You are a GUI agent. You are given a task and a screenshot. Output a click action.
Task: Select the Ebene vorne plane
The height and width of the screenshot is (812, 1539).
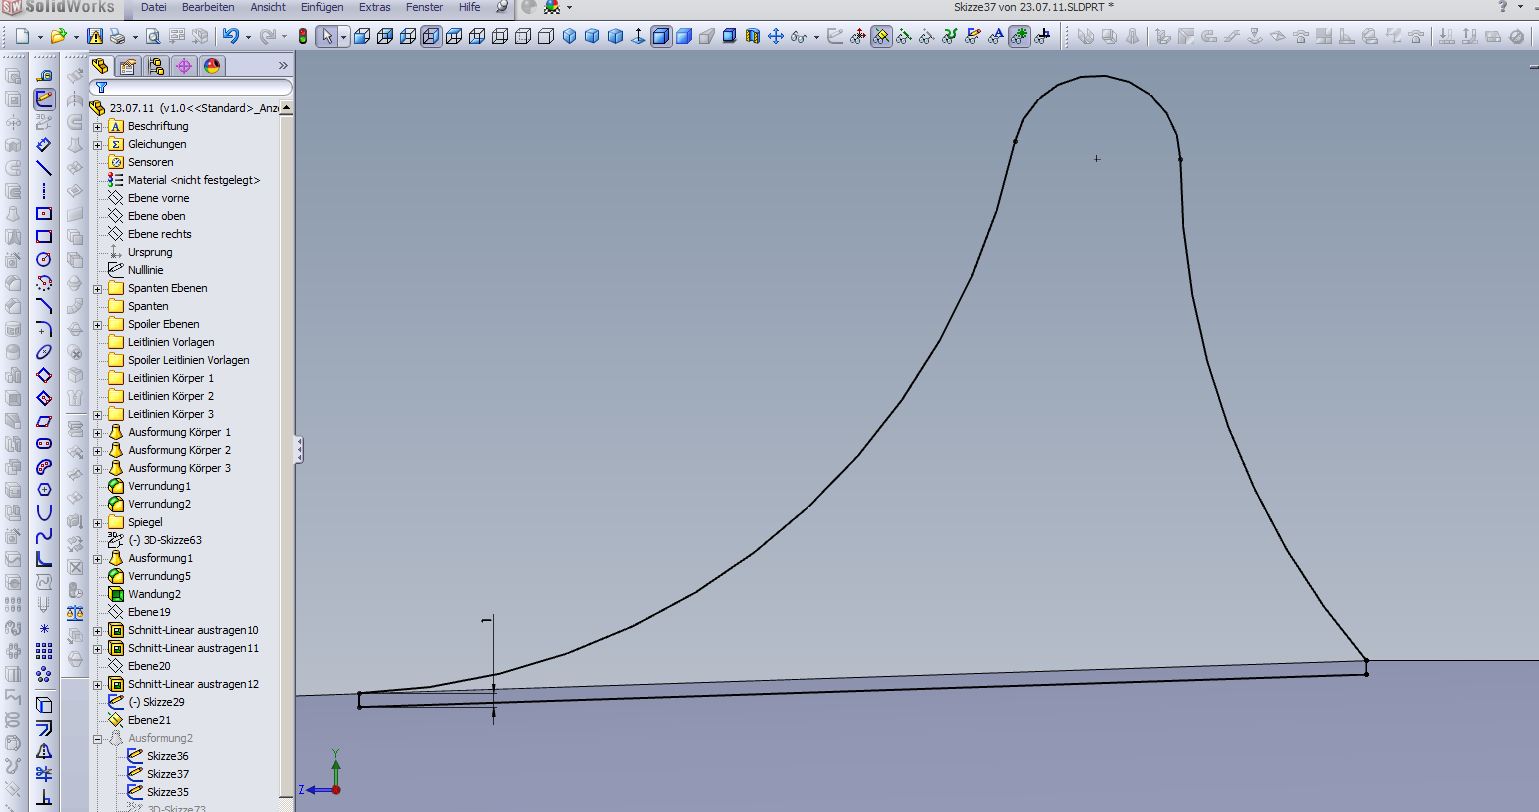tap(158, 198)
